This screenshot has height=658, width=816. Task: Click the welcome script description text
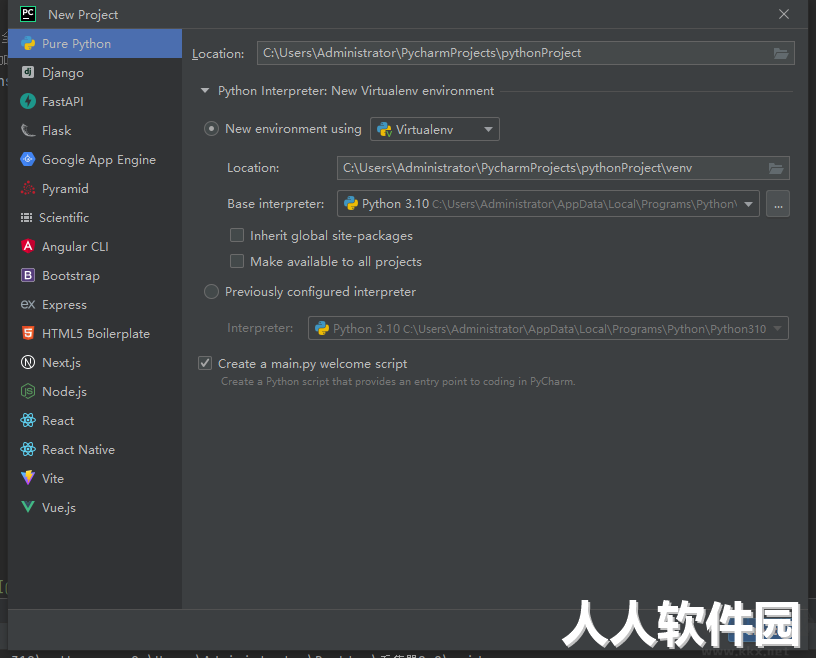pos(398,382)
